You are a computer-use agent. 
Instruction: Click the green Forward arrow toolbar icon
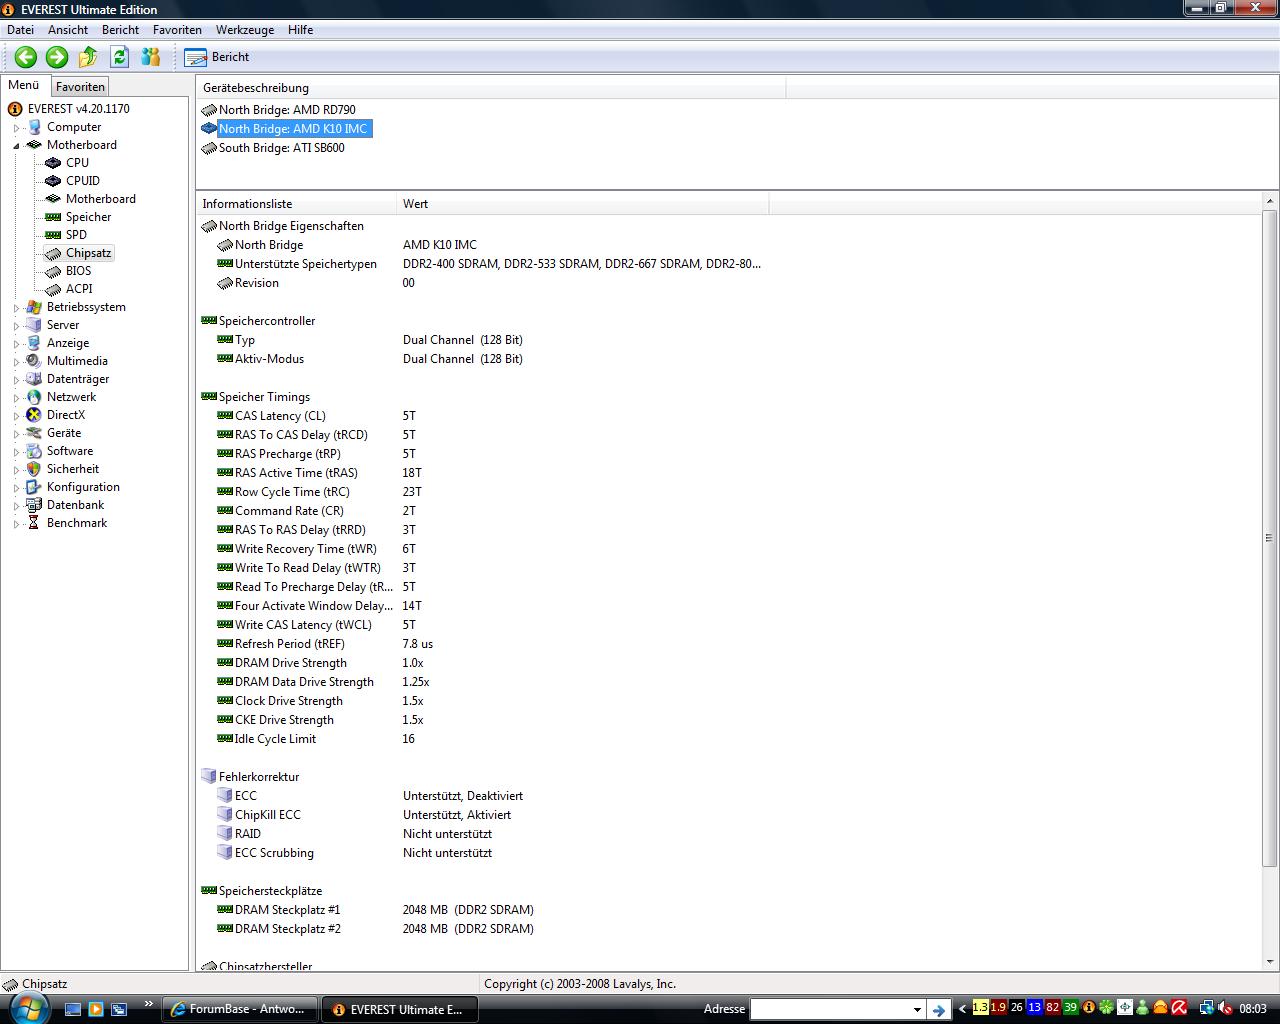pyautogui.click(x=57, y=57)
